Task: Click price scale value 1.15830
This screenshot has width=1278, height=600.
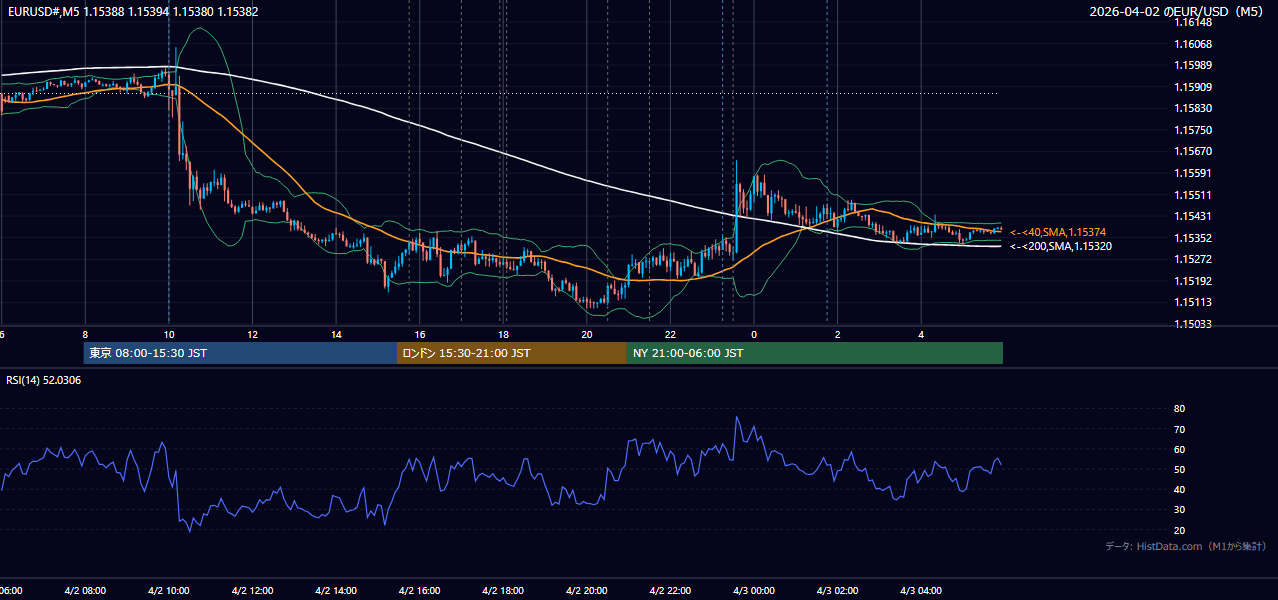Action: pyautogui.click(x=1192, y=108)
